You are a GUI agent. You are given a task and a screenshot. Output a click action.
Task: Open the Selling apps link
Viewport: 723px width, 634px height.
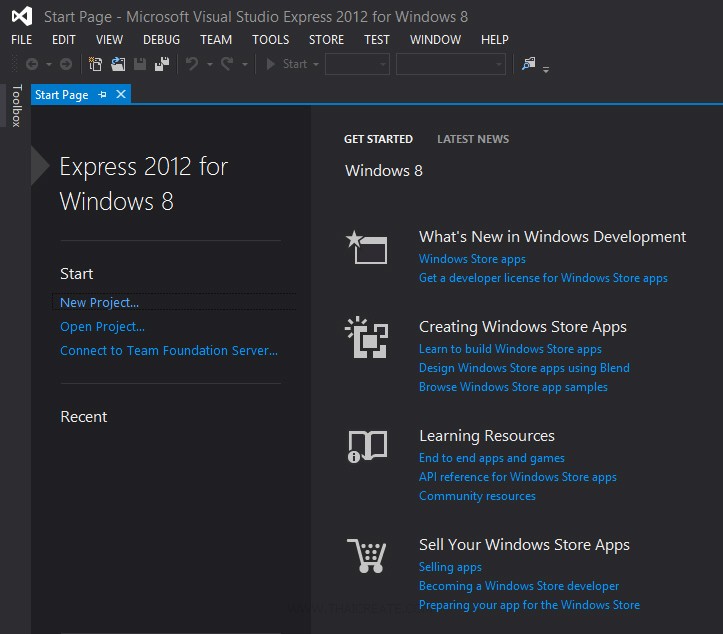coord(450,567)
